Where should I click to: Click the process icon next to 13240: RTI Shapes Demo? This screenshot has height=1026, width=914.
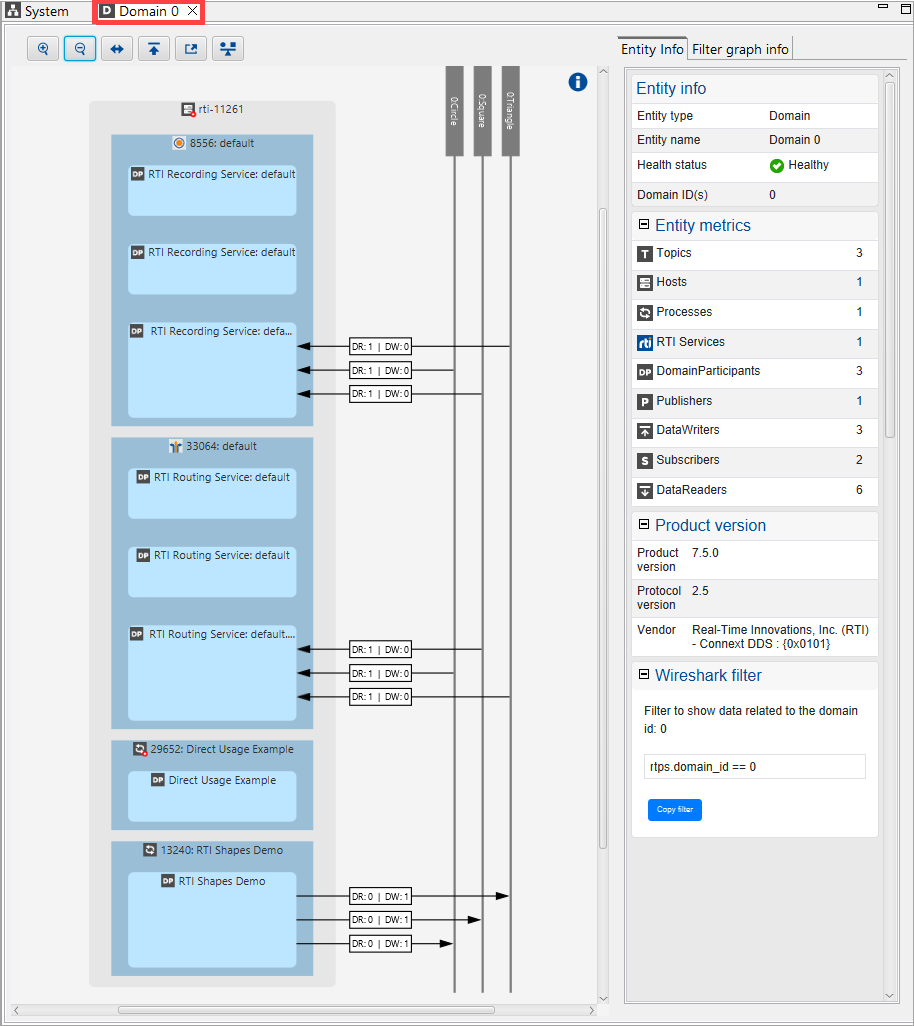pos(150,850)
